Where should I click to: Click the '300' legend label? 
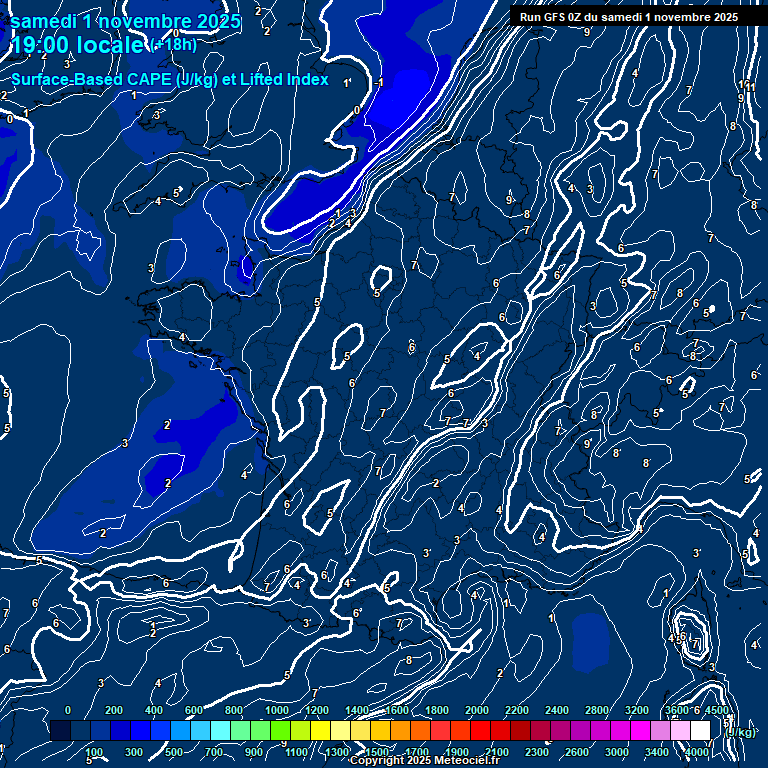(x=134, y=752)
